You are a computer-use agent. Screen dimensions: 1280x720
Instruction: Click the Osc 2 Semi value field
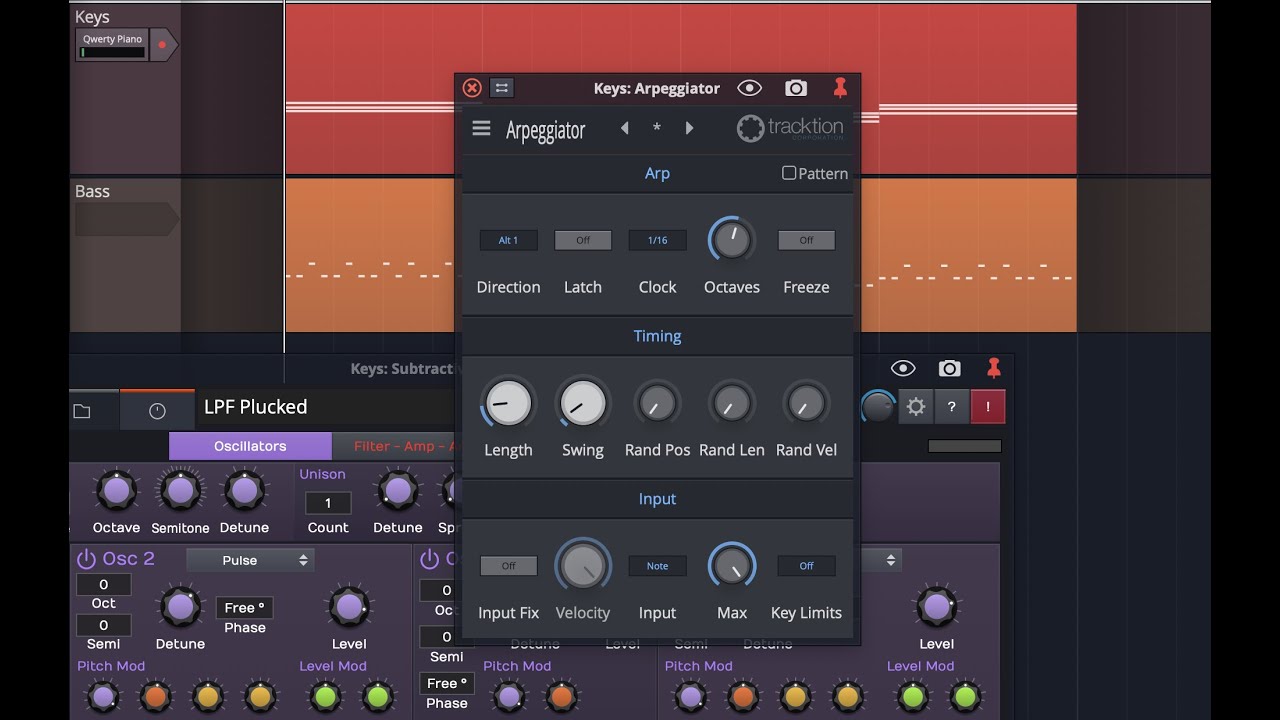click(103, 625)
